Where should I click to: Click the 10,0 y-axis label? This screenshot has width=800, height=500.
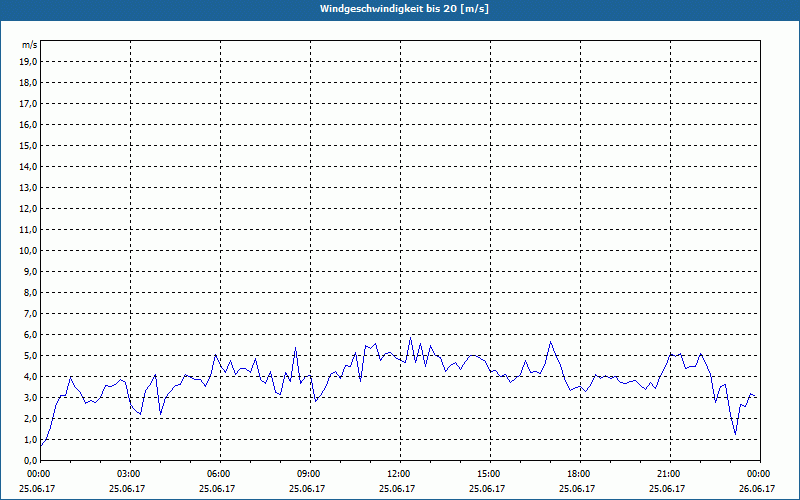click(x=29, y=251)
